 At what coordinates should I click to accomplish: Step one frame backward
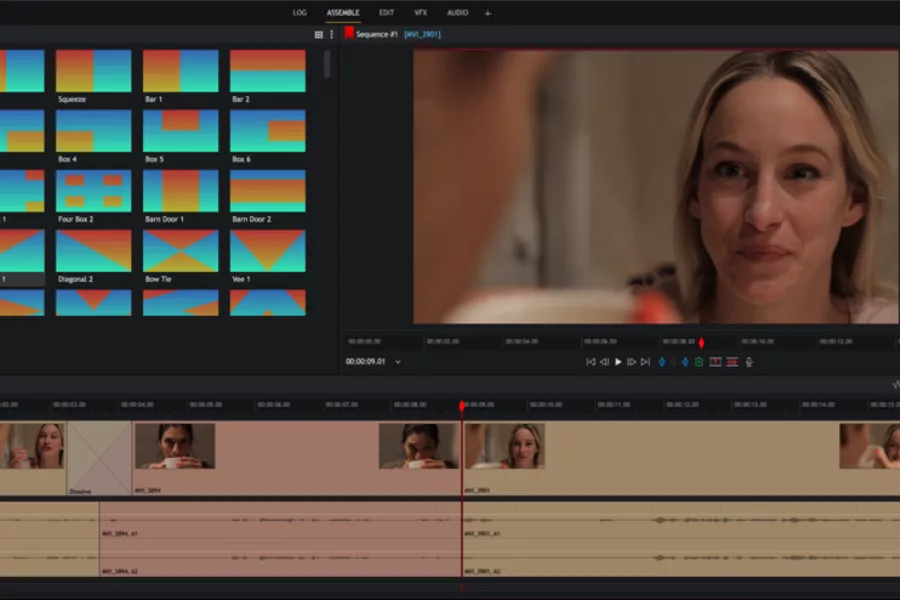click(x=604, y=362)
